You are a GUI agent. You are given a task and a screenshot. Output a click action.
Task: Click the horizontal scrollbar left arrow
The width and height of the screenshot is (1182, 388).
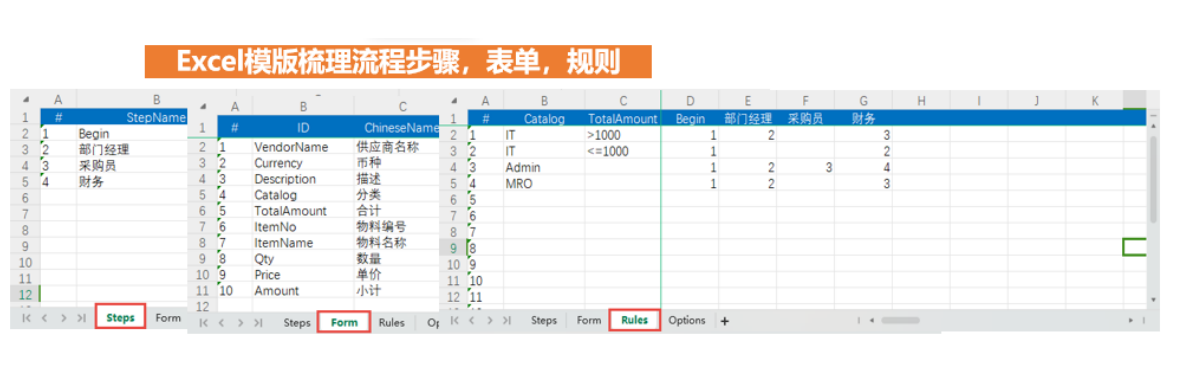[871, 321]
